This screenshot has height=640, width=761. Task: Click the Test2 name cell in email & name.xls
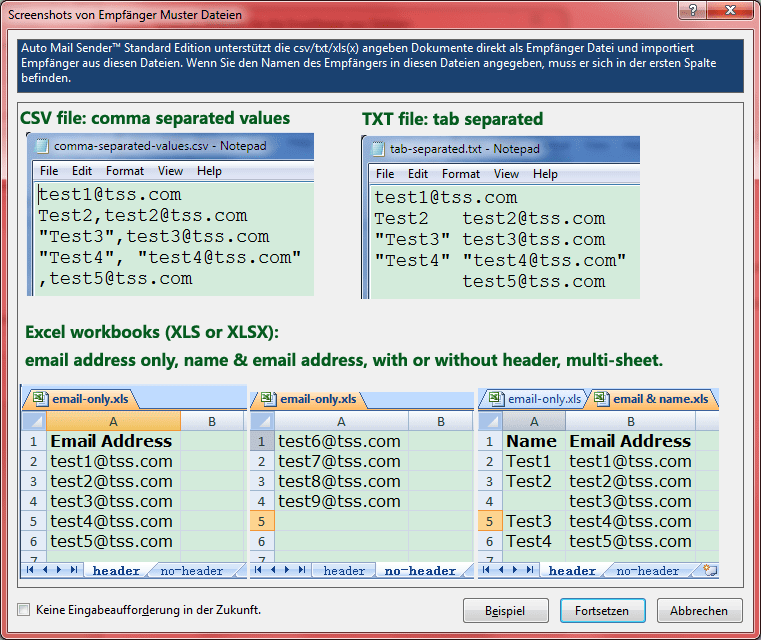[534, 481]
